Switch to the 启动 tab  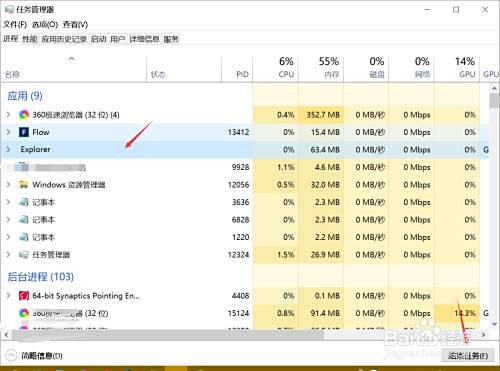click(x=98, y=39)
